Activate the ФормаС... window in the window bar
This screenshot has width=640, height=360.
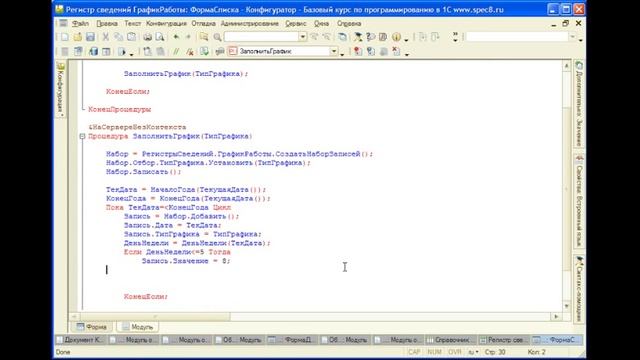558,340
